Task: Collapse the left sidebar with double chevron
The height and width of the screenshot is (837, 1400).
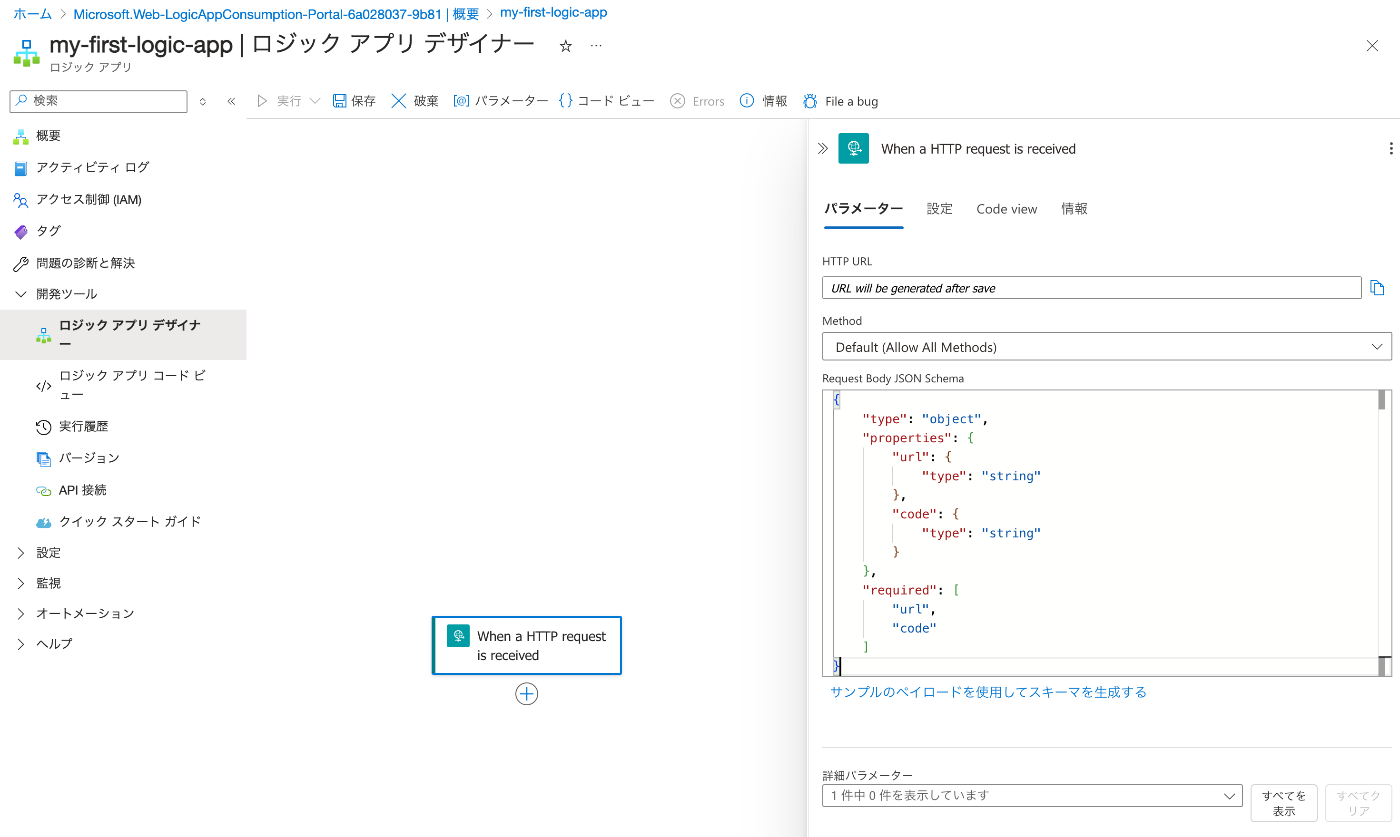Action: pos(231,101)
